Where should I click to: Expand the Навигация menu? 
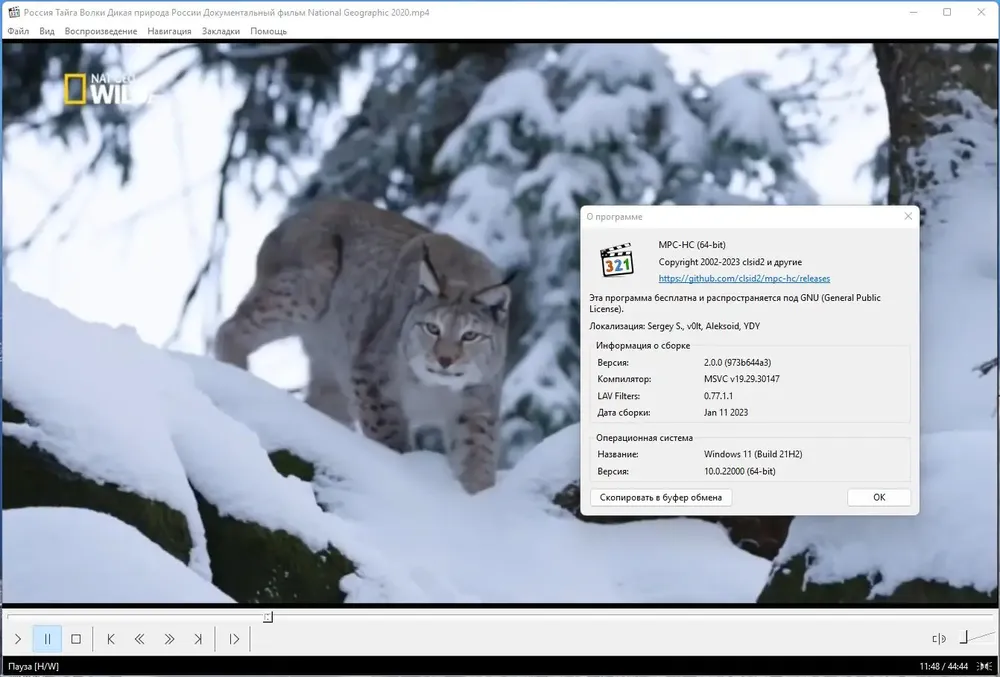click(x=169, y=31)
